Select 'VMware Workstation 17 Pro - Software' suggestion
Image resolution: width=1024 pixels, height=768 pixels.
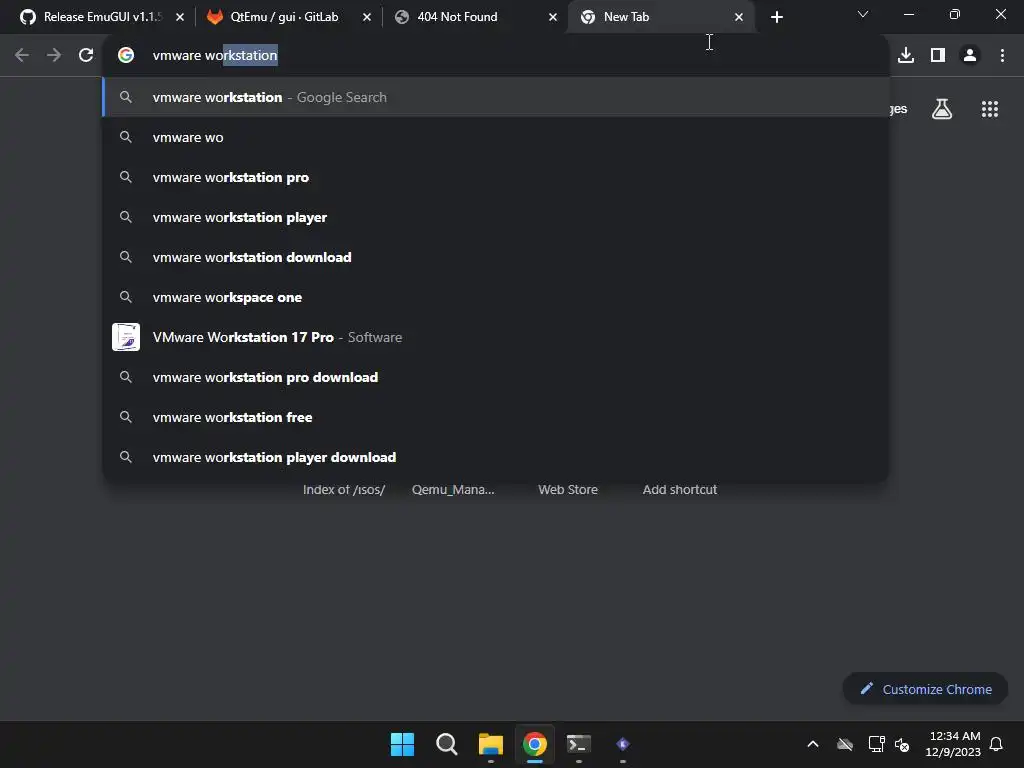coord(496,337)
